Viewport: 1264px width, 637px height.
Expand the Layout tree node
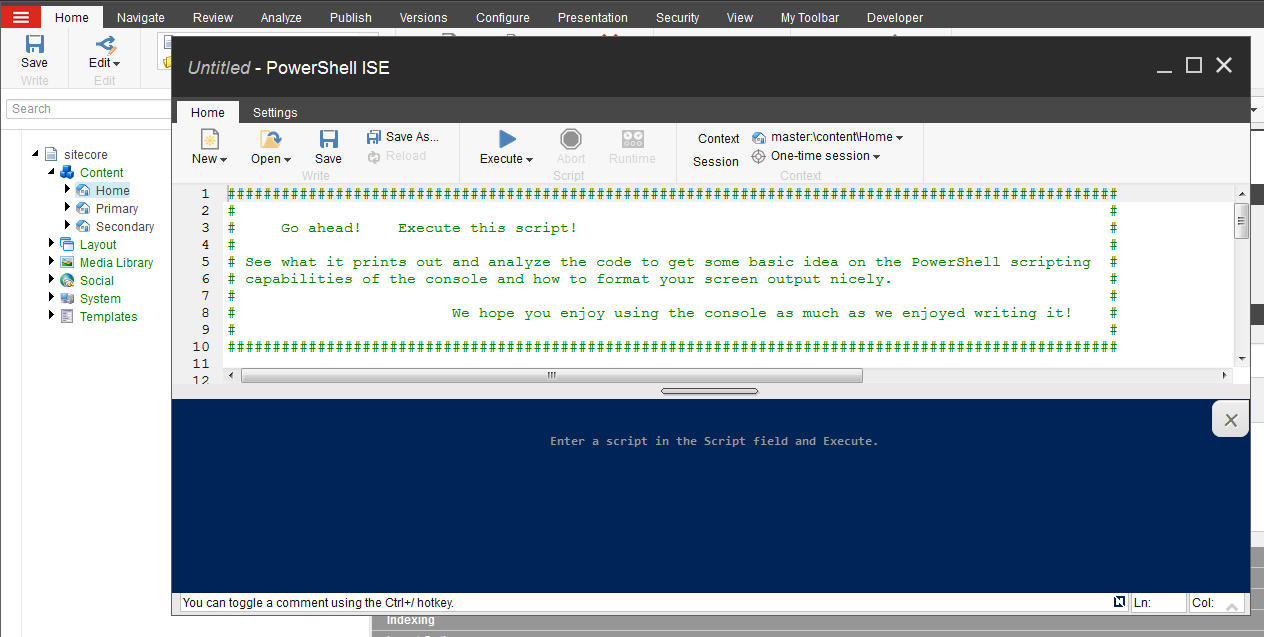[52, 243]
